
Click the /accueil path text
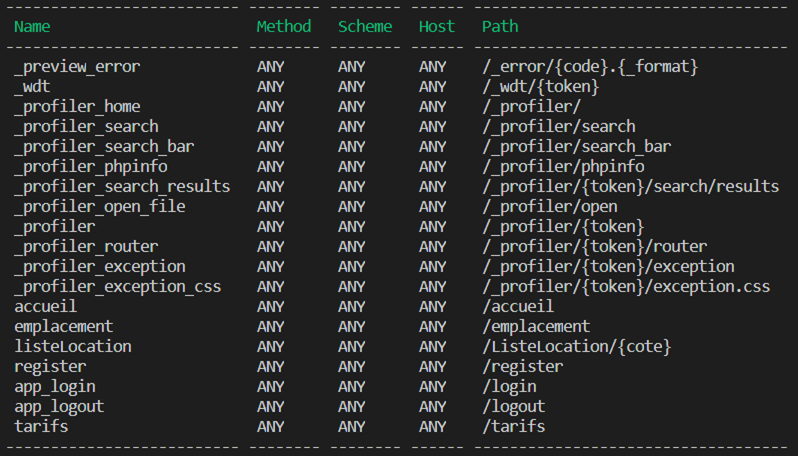(518, 307)
